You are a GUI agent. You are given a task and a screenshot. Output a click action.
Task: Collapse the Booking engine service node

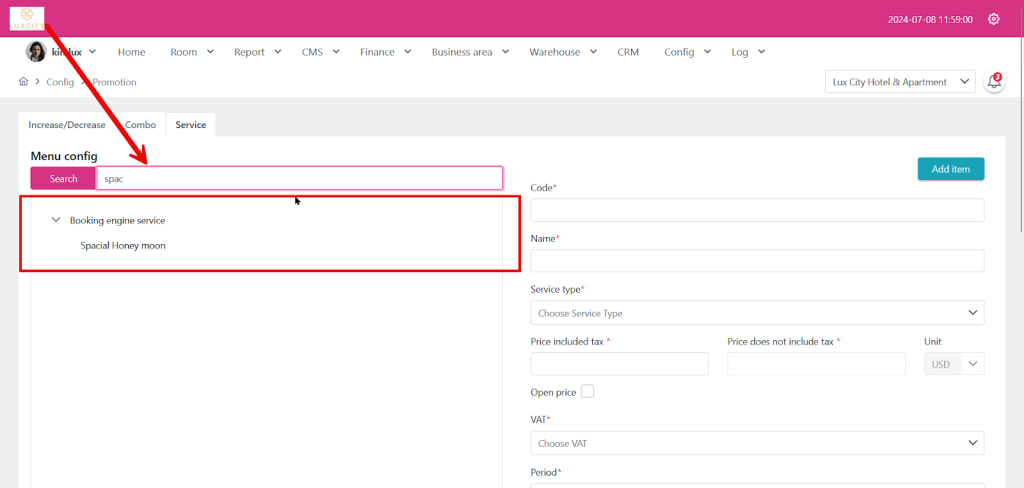coord(56,220)
